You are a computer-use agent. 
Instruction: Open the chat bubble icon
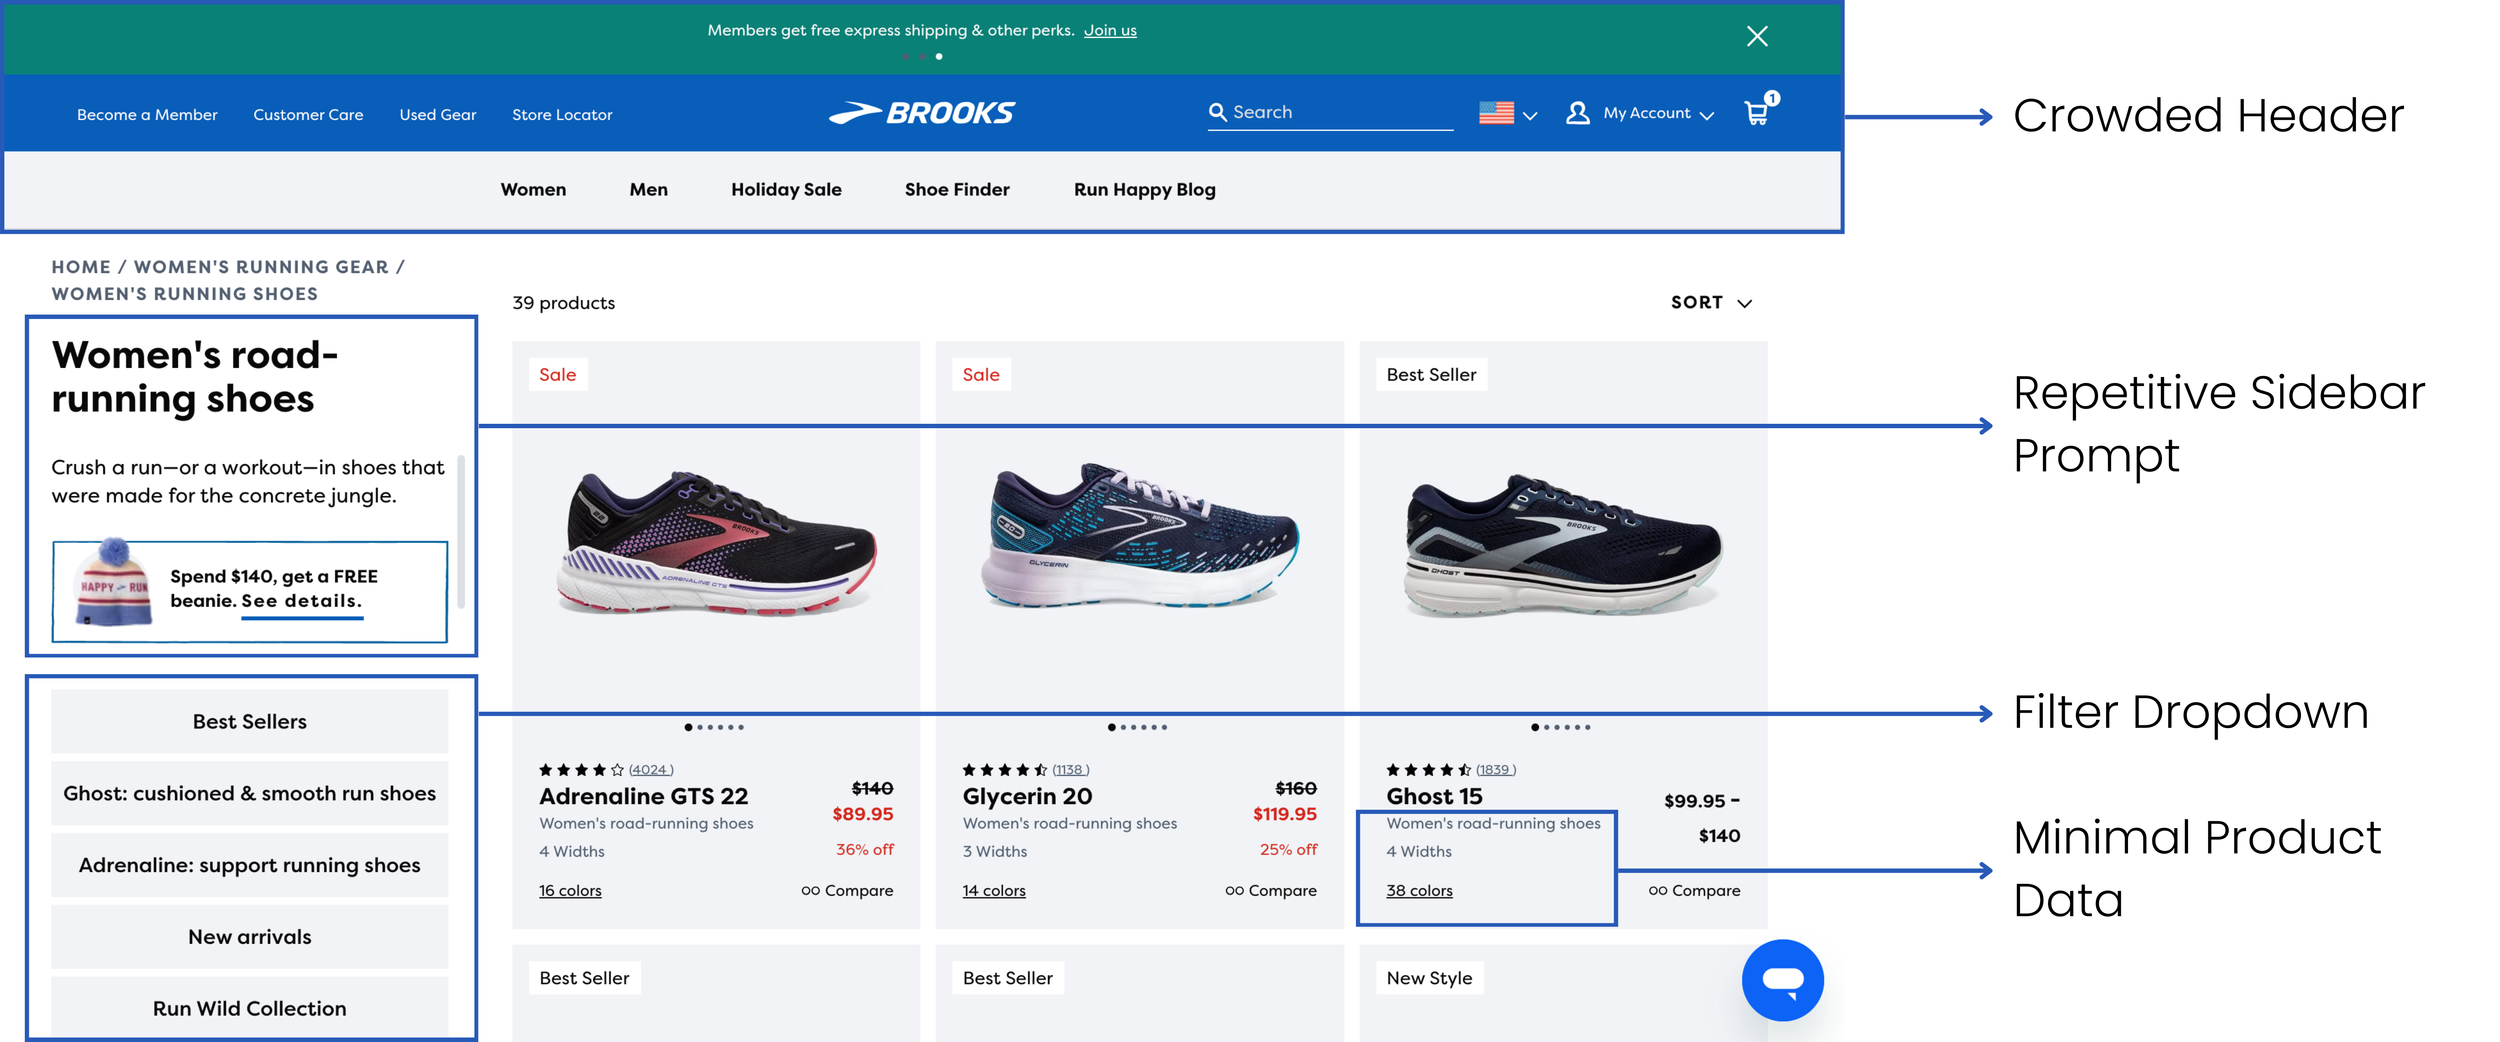[1782, 980]
